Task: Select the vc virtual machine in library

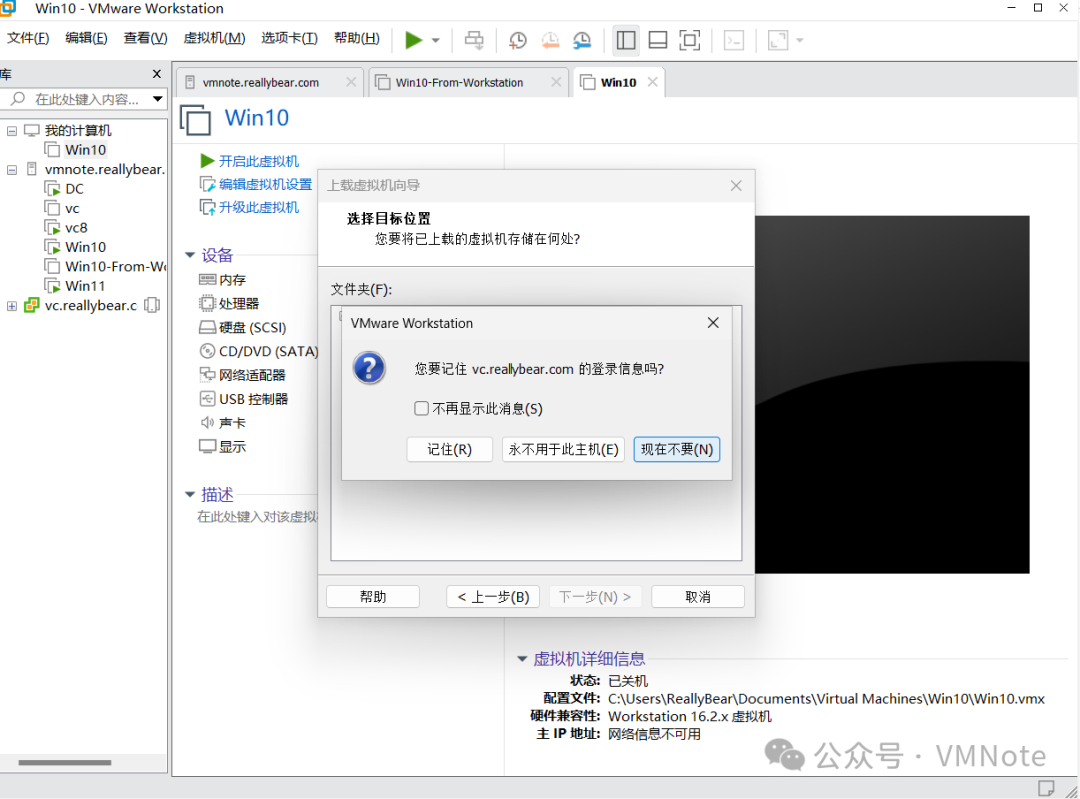Action: [72, 208]
